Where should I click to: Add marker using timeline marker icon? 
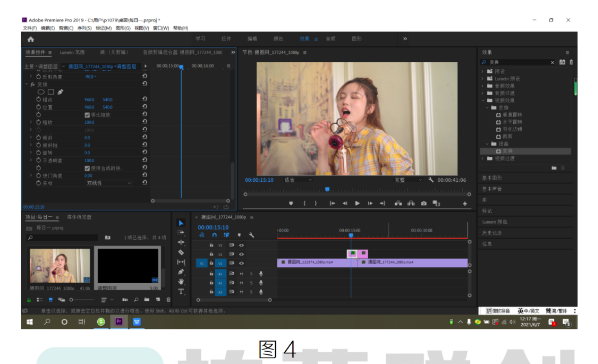(x=239, y=235)
